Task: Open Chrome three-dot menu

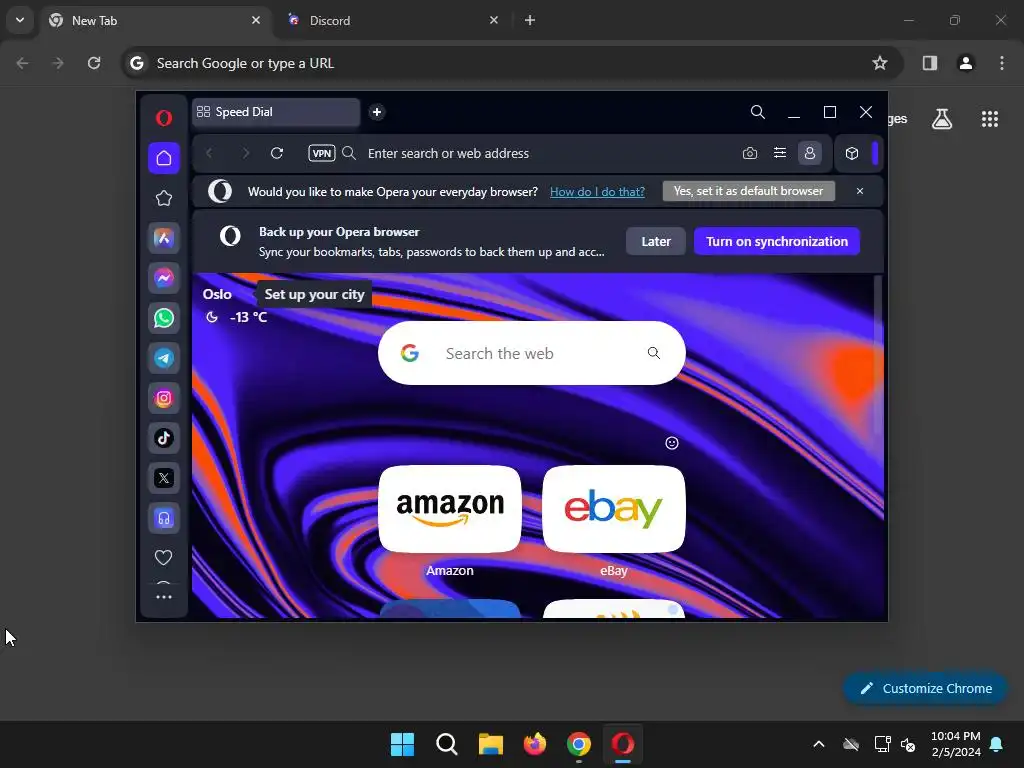Action: click(1002, 63)
